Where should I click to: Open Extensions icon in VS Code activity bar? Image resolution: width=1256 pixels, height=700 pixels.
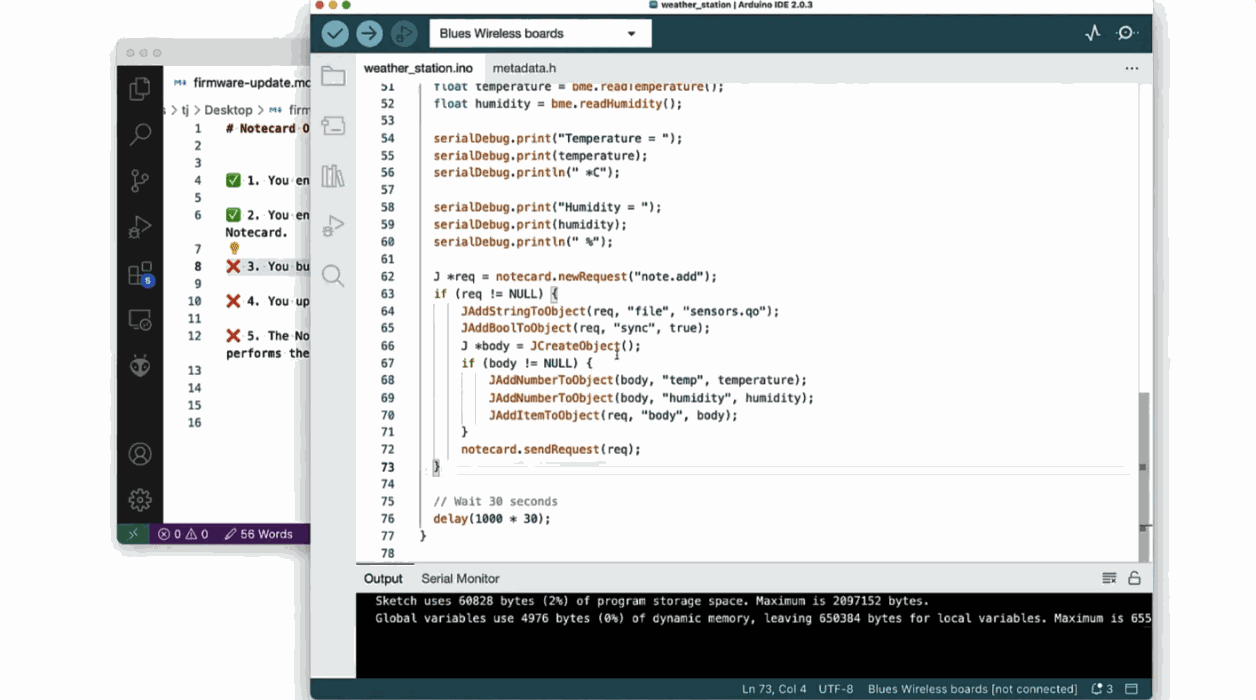point(140,274)
